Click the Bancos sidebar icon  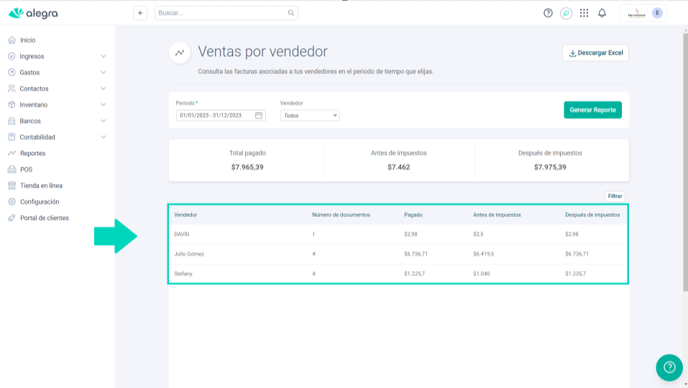12,121
